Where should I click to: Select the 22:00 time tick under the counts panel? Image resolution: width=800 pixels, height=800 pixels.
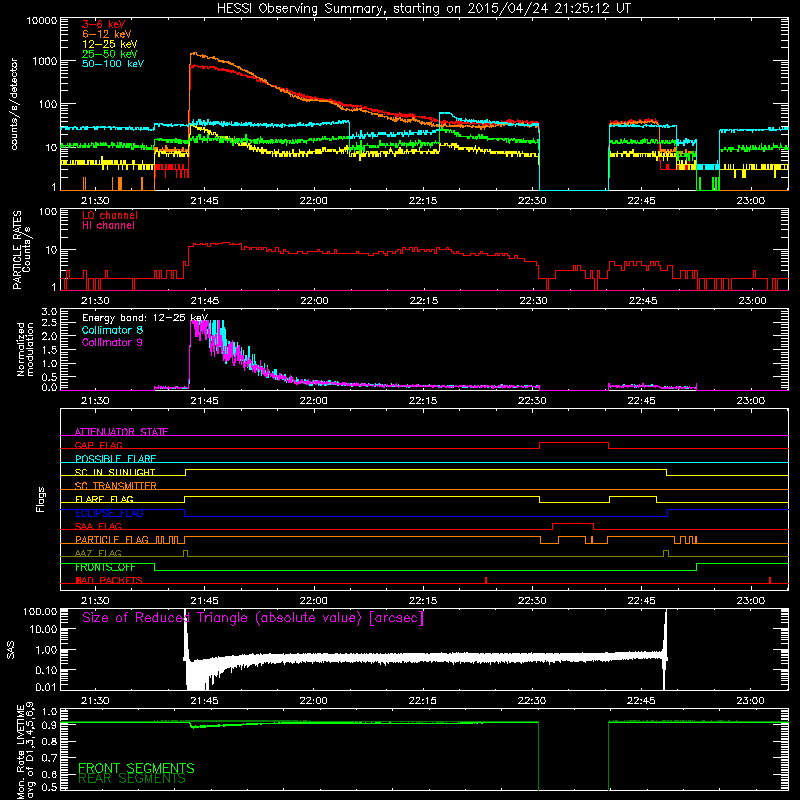(313, 201)
